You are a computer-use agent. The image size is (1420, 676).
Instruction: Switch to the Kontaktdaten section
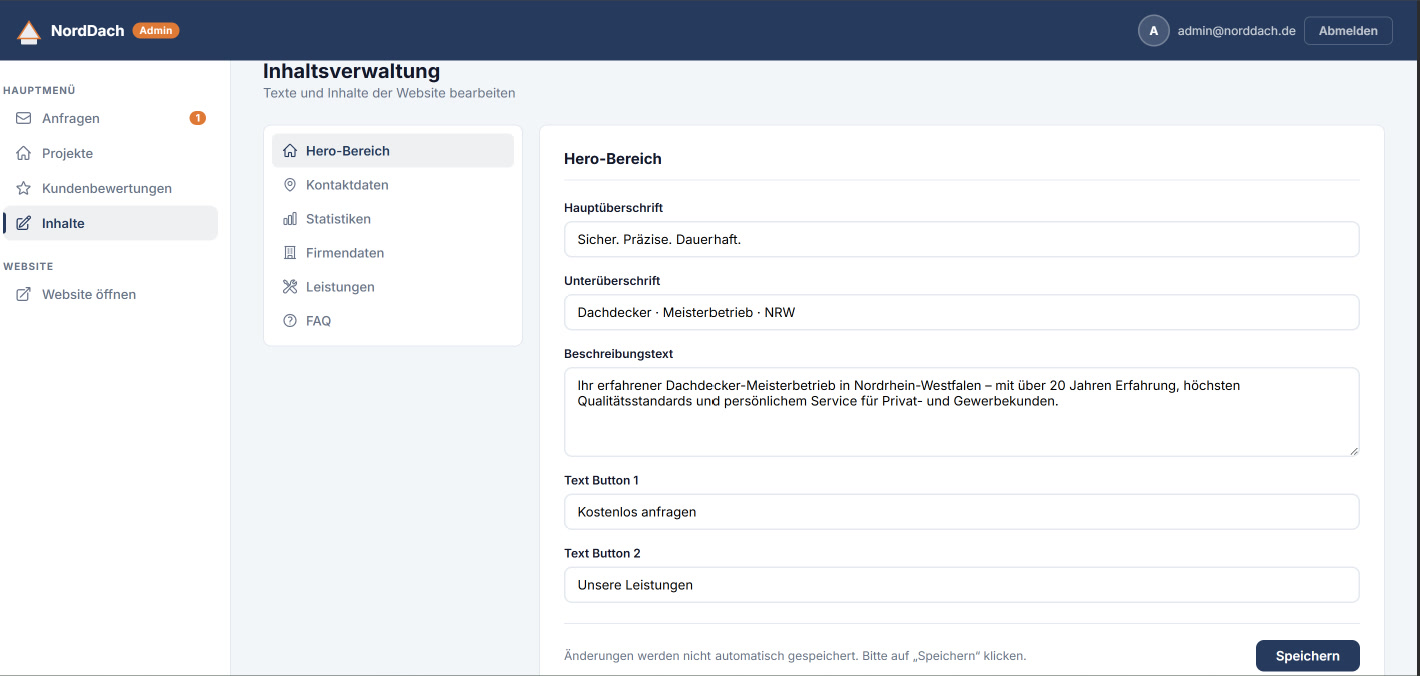(x=393, y=185)
